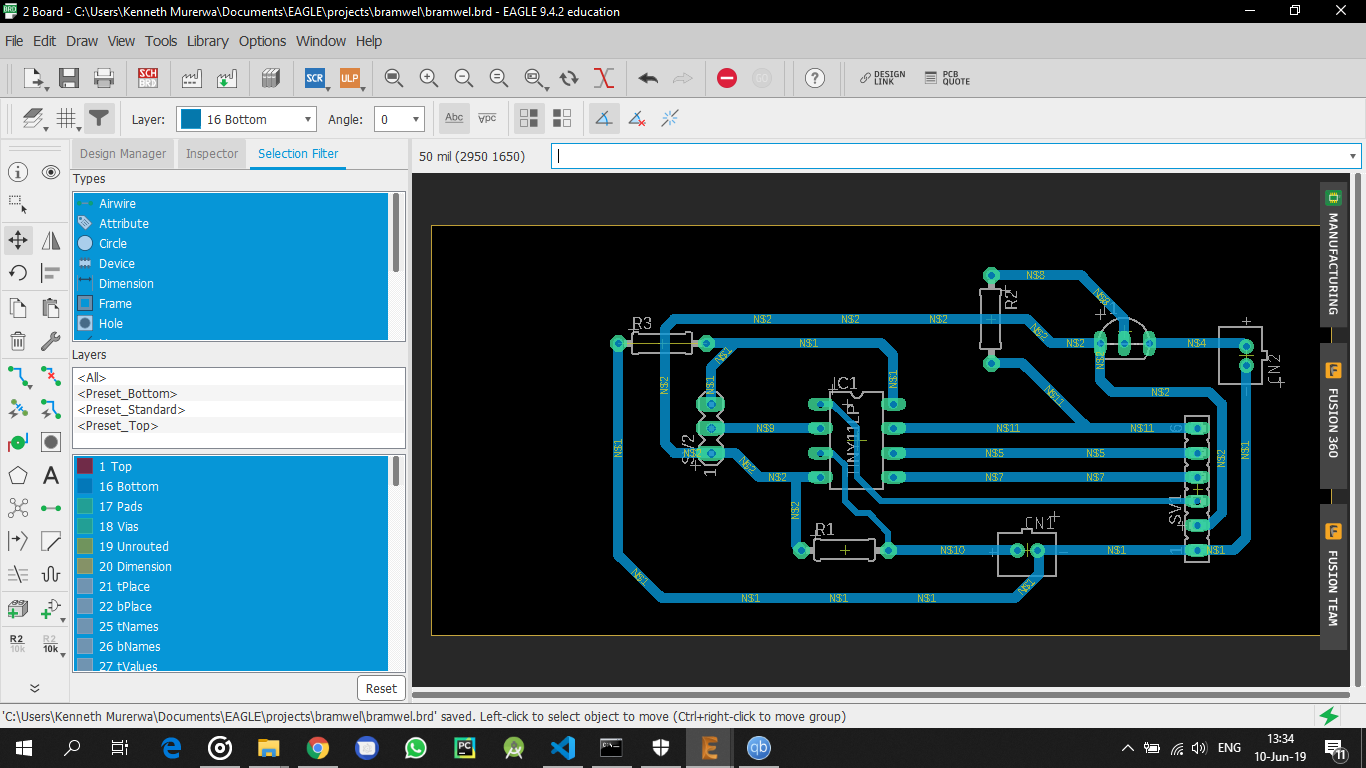This screenshot has height=768, width=1366.
Task: Switch to the Design Manager tab
Action: [x=122, y=154]
